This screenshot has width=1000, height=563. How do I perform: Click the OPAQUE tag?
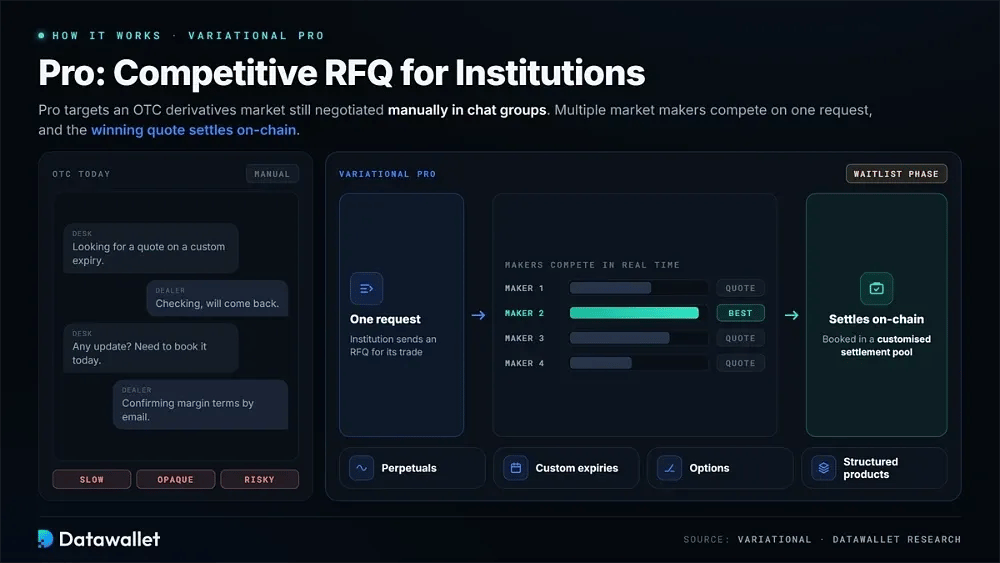coord(175,479)
